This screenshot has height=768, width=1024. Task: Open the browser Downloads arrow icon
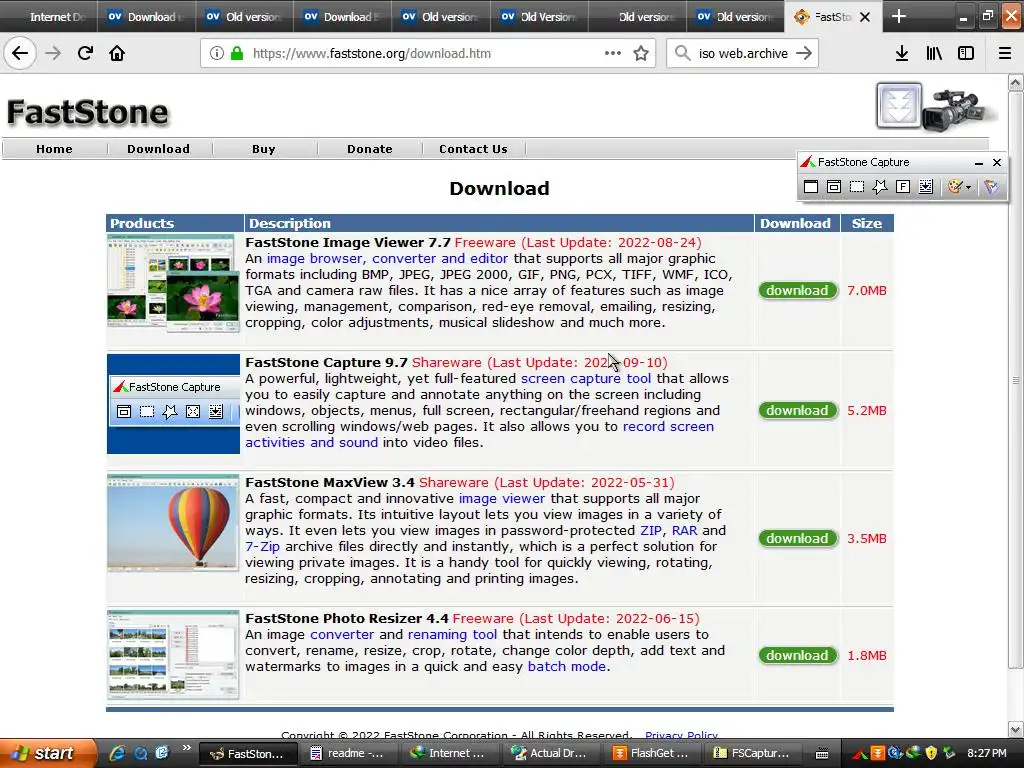[x=902, y=54]
